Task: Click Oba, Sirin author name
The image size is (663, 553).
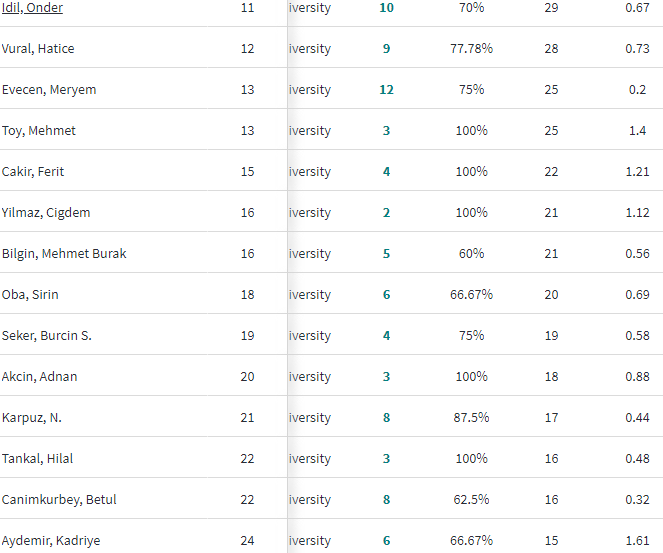Action: [x=32, y=295]
